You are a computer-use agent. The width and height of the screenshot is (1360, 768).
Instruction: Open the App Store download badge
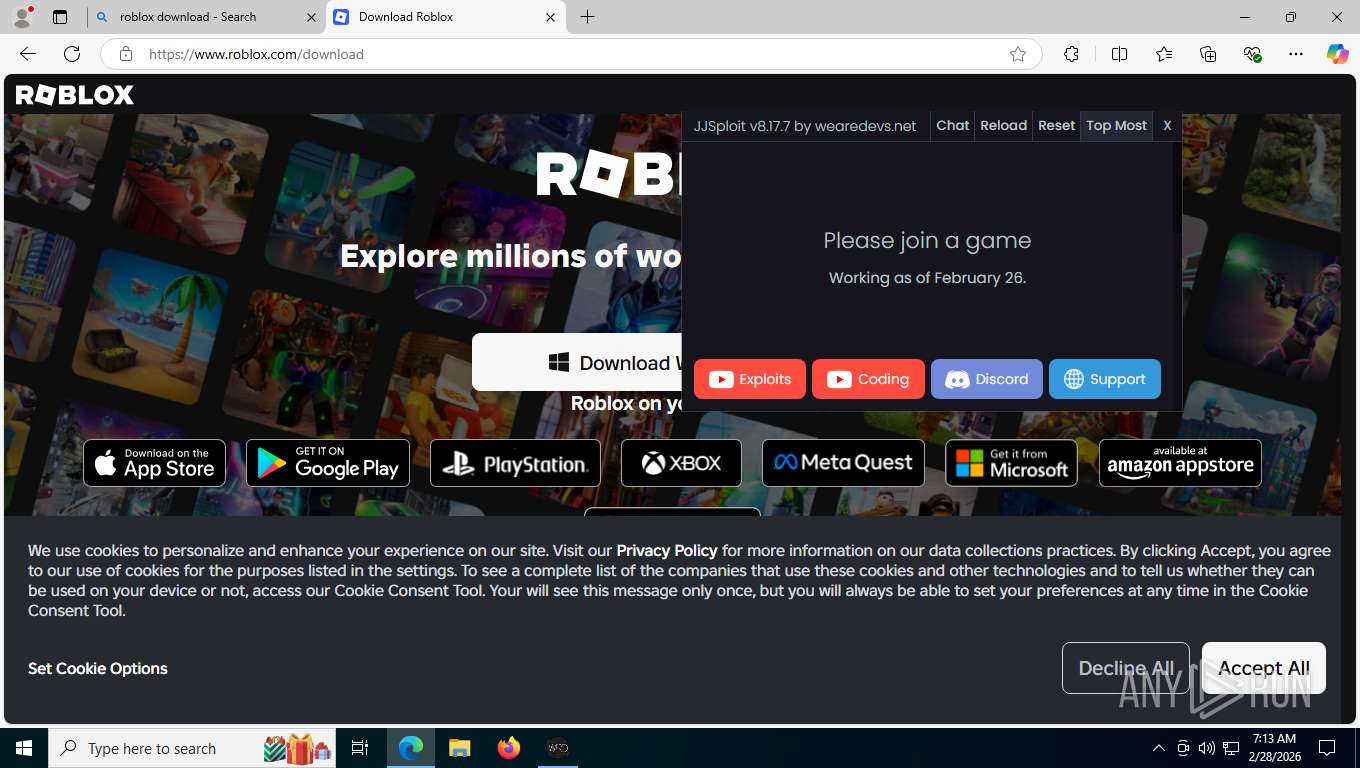154,463
